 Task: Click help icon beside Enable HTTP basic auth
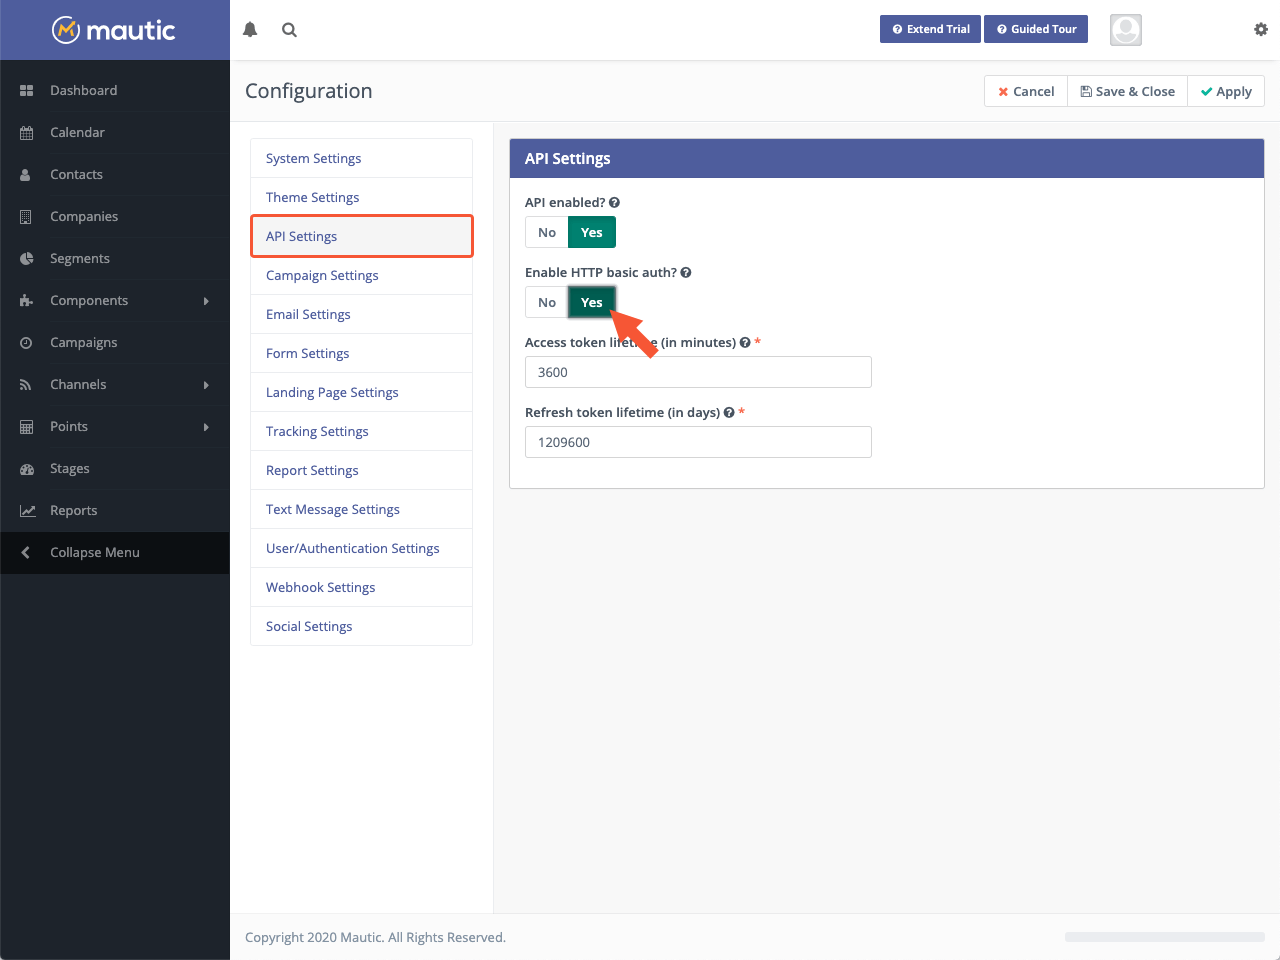[x=686, y=273]
